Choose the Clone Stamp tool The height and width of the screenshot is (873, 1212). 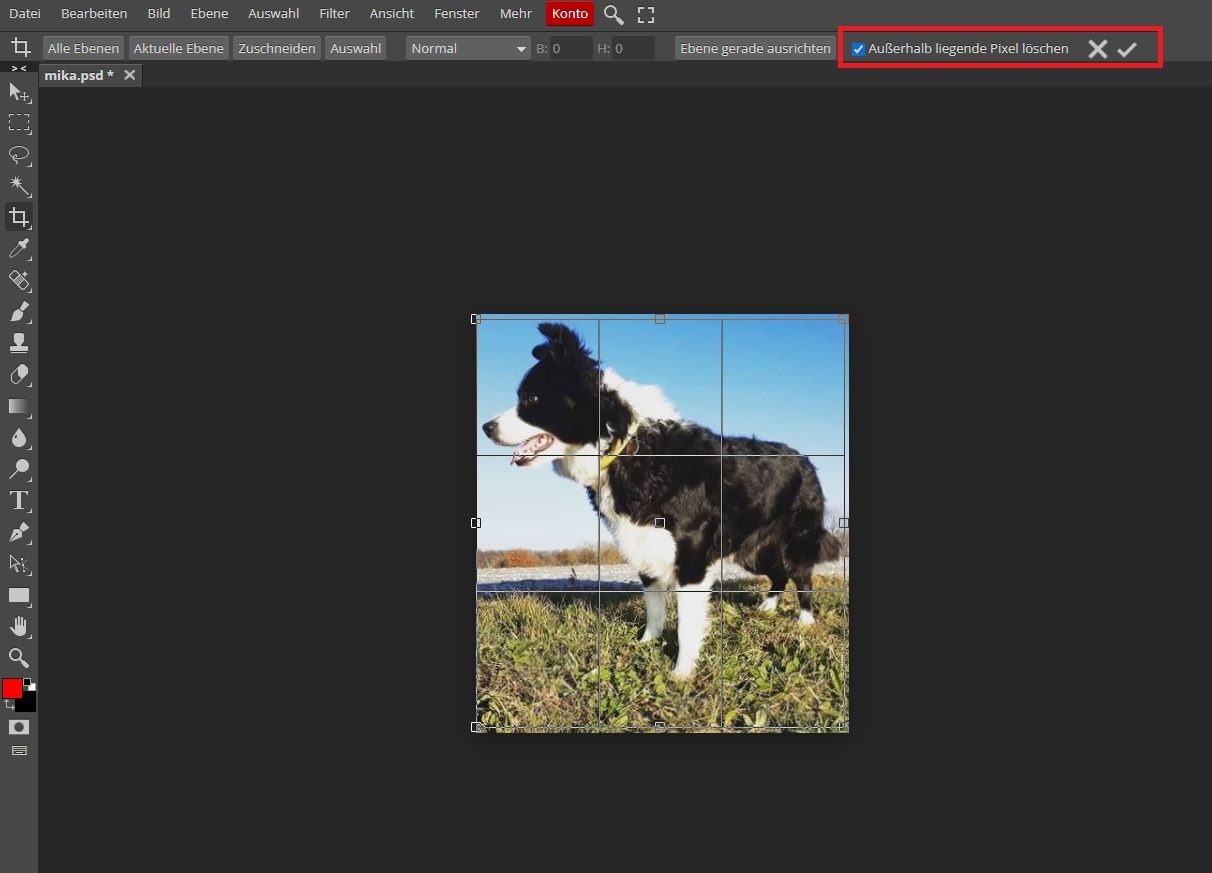tap(19, 343)
